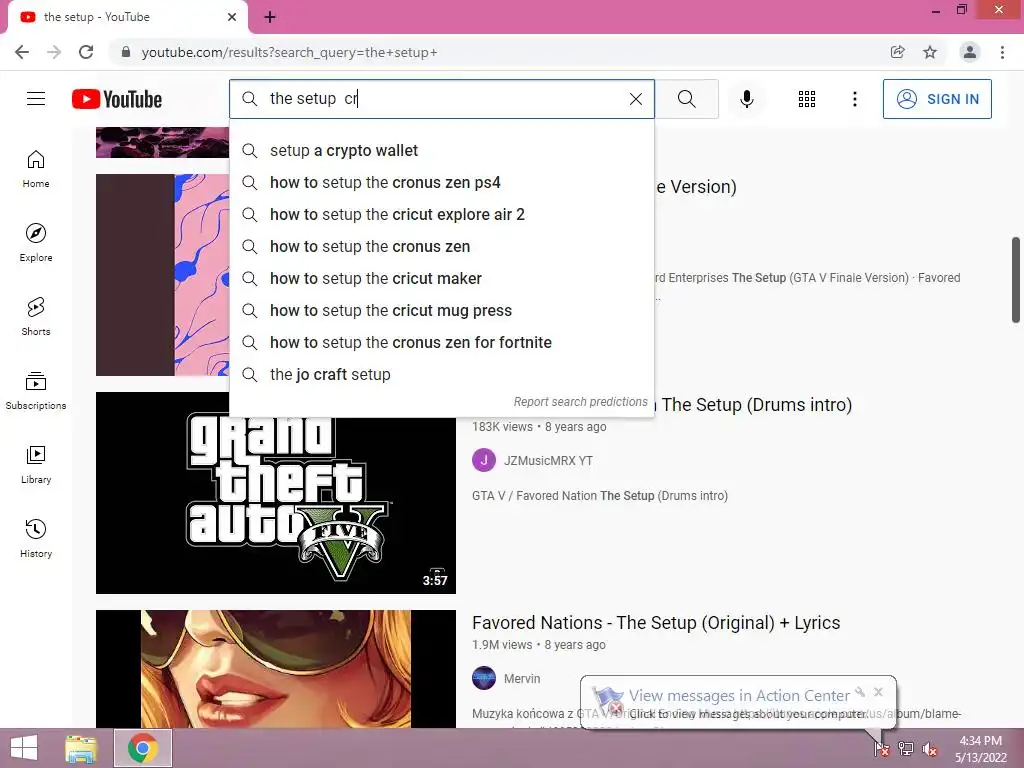
Task: Select suggestion 'the jo craft setup'
Action: [x=441, y=374]
